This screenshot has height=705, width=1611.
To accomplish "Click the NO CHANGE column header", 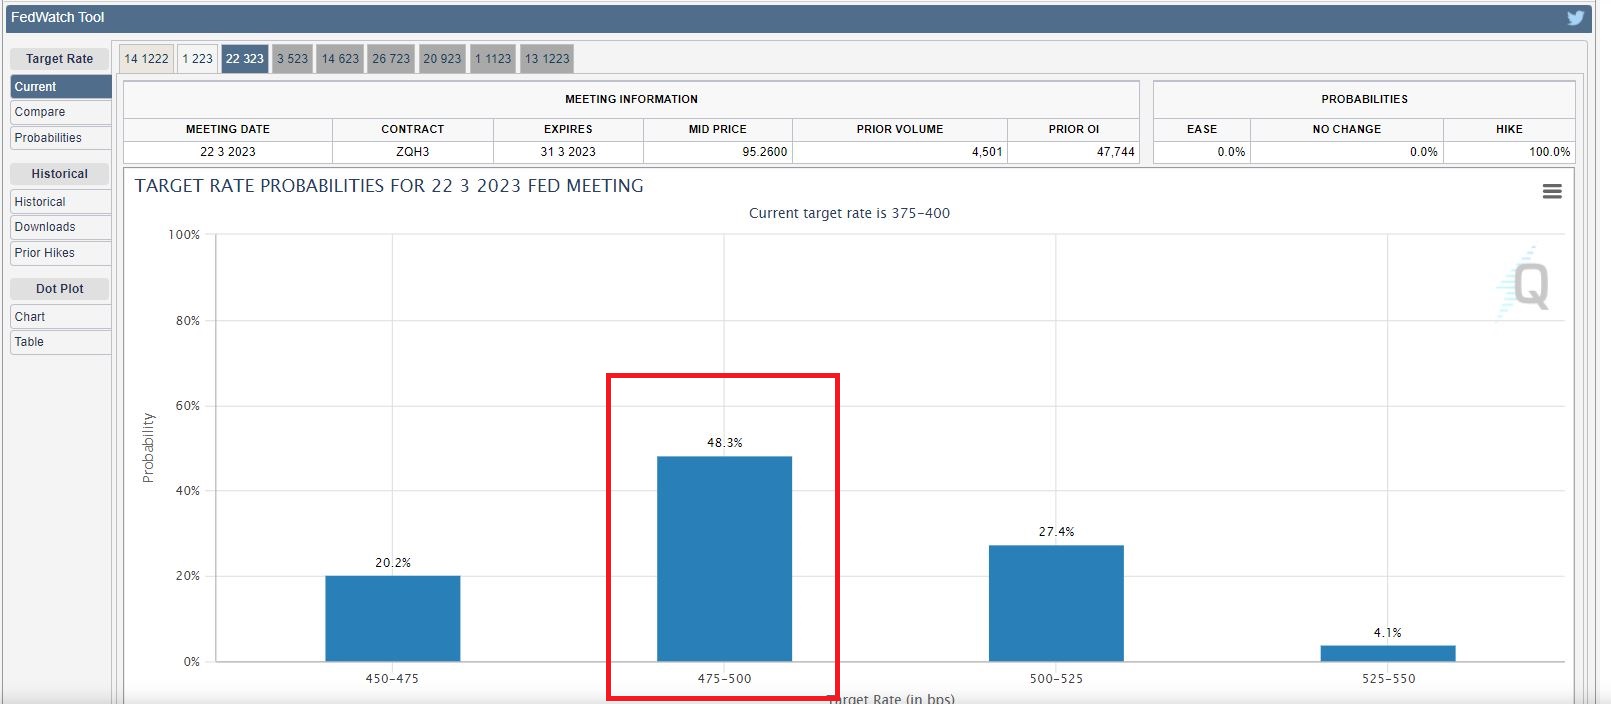I will click(x=1346, y=129).
